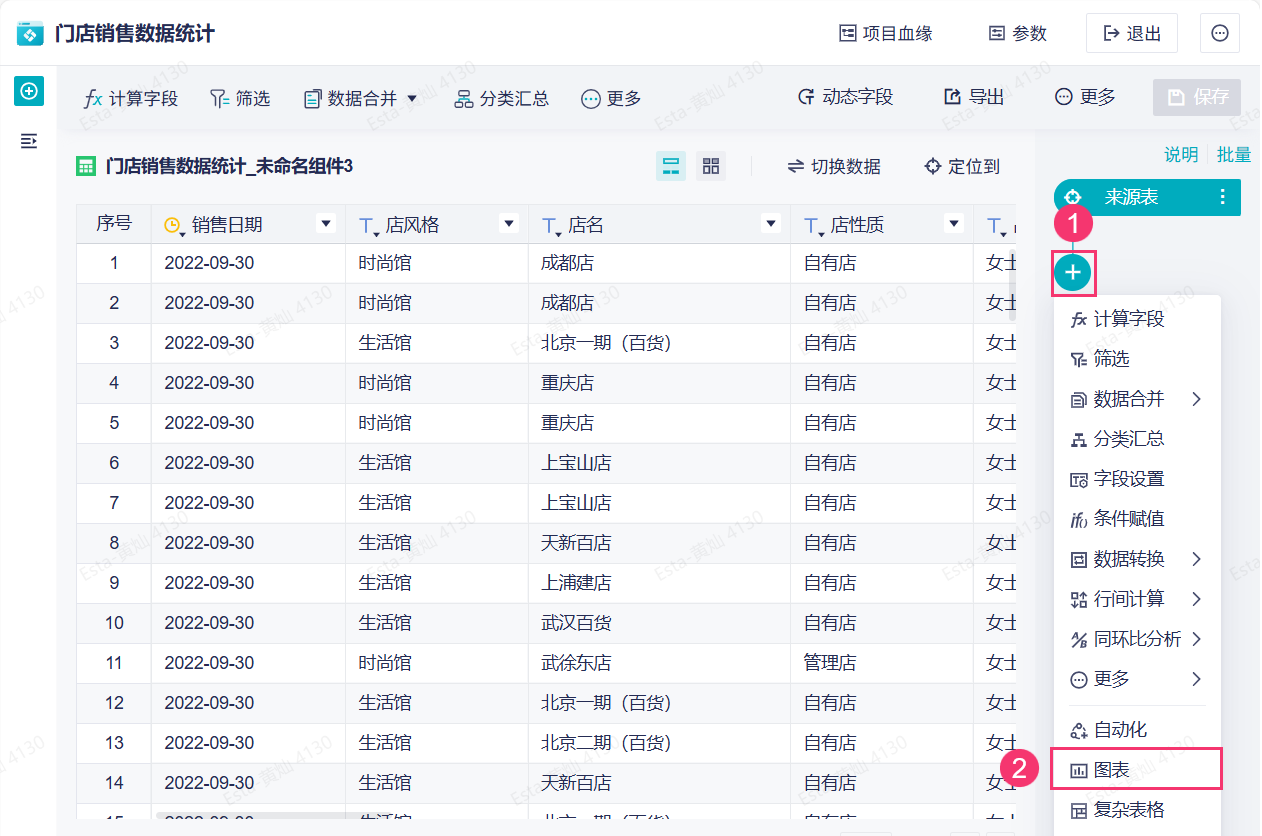Screen dimensions: 1262x836
Task: Switch to the grid card-view toggle
Action: pos(711,166)
